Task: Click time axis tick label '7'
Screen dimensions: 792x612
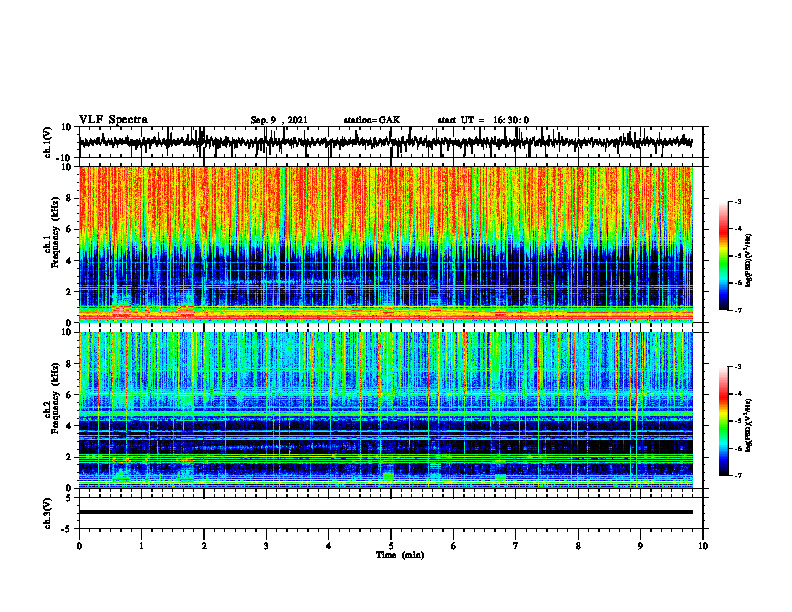Action: click(x=516, y=546)
